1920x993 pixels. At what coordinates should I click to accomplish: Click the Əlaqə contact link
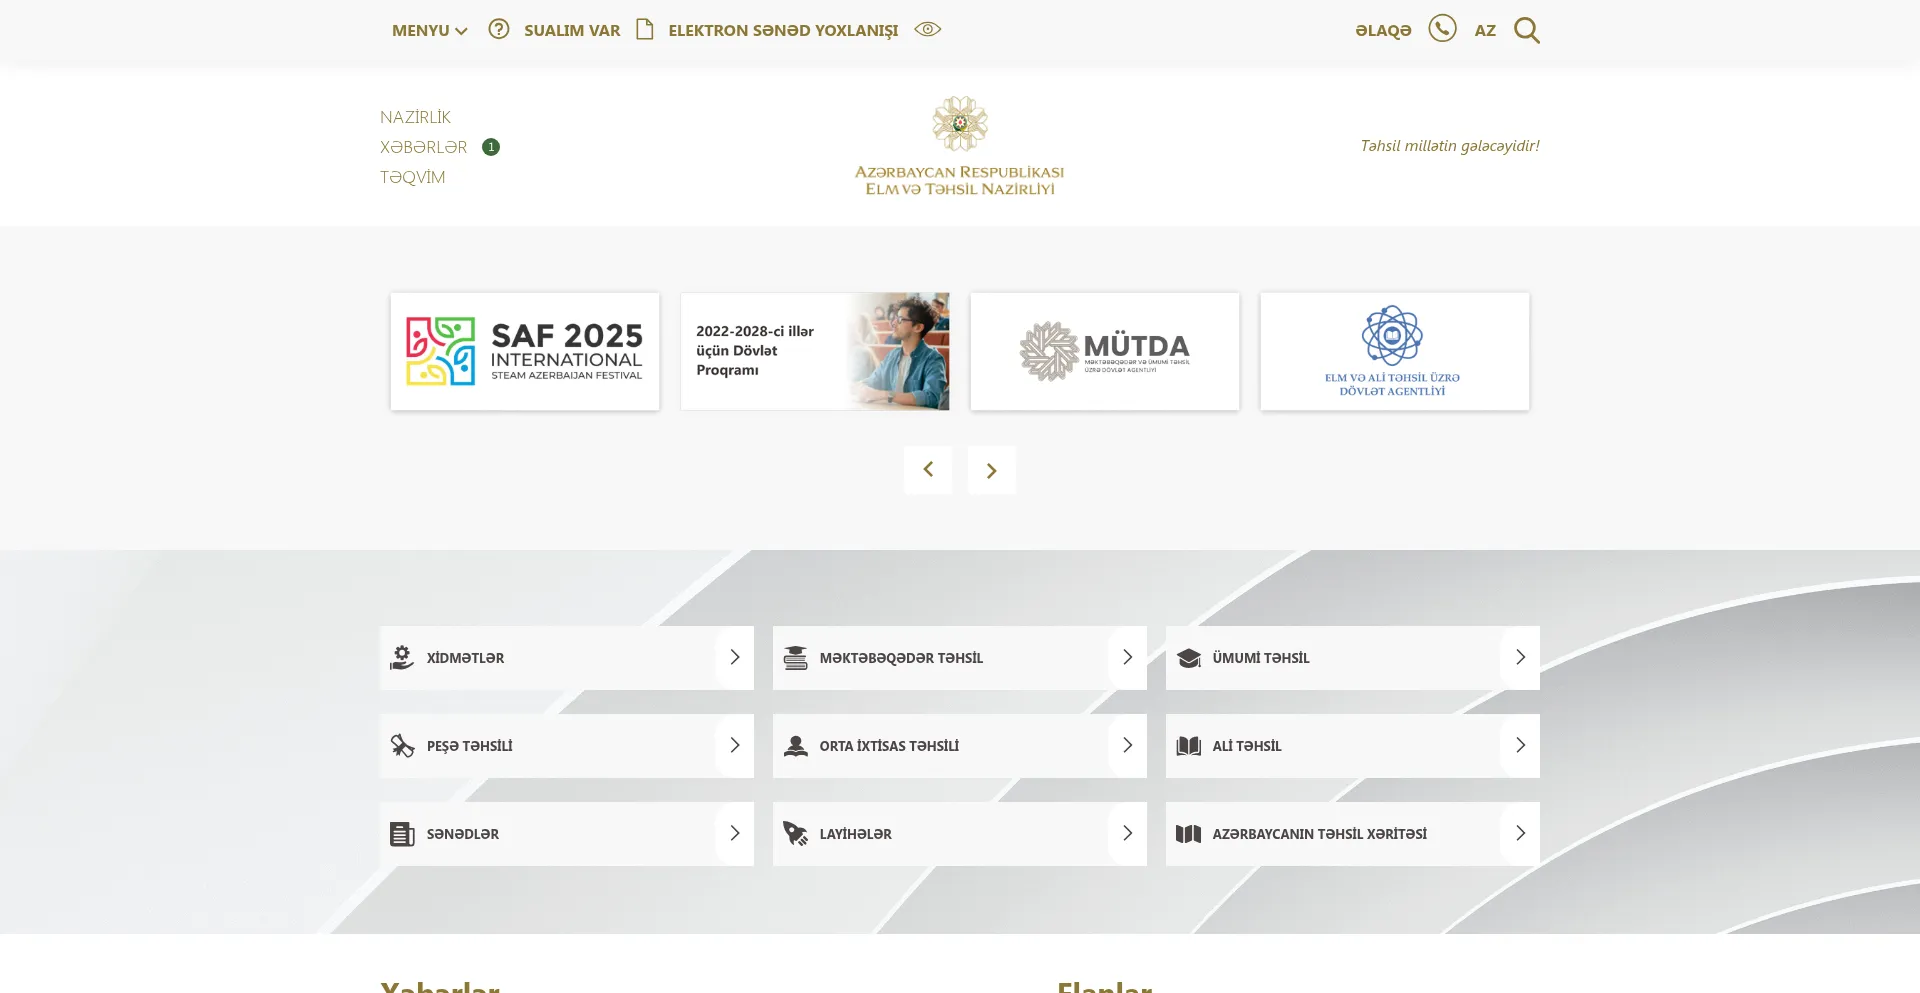(1383, 30)
